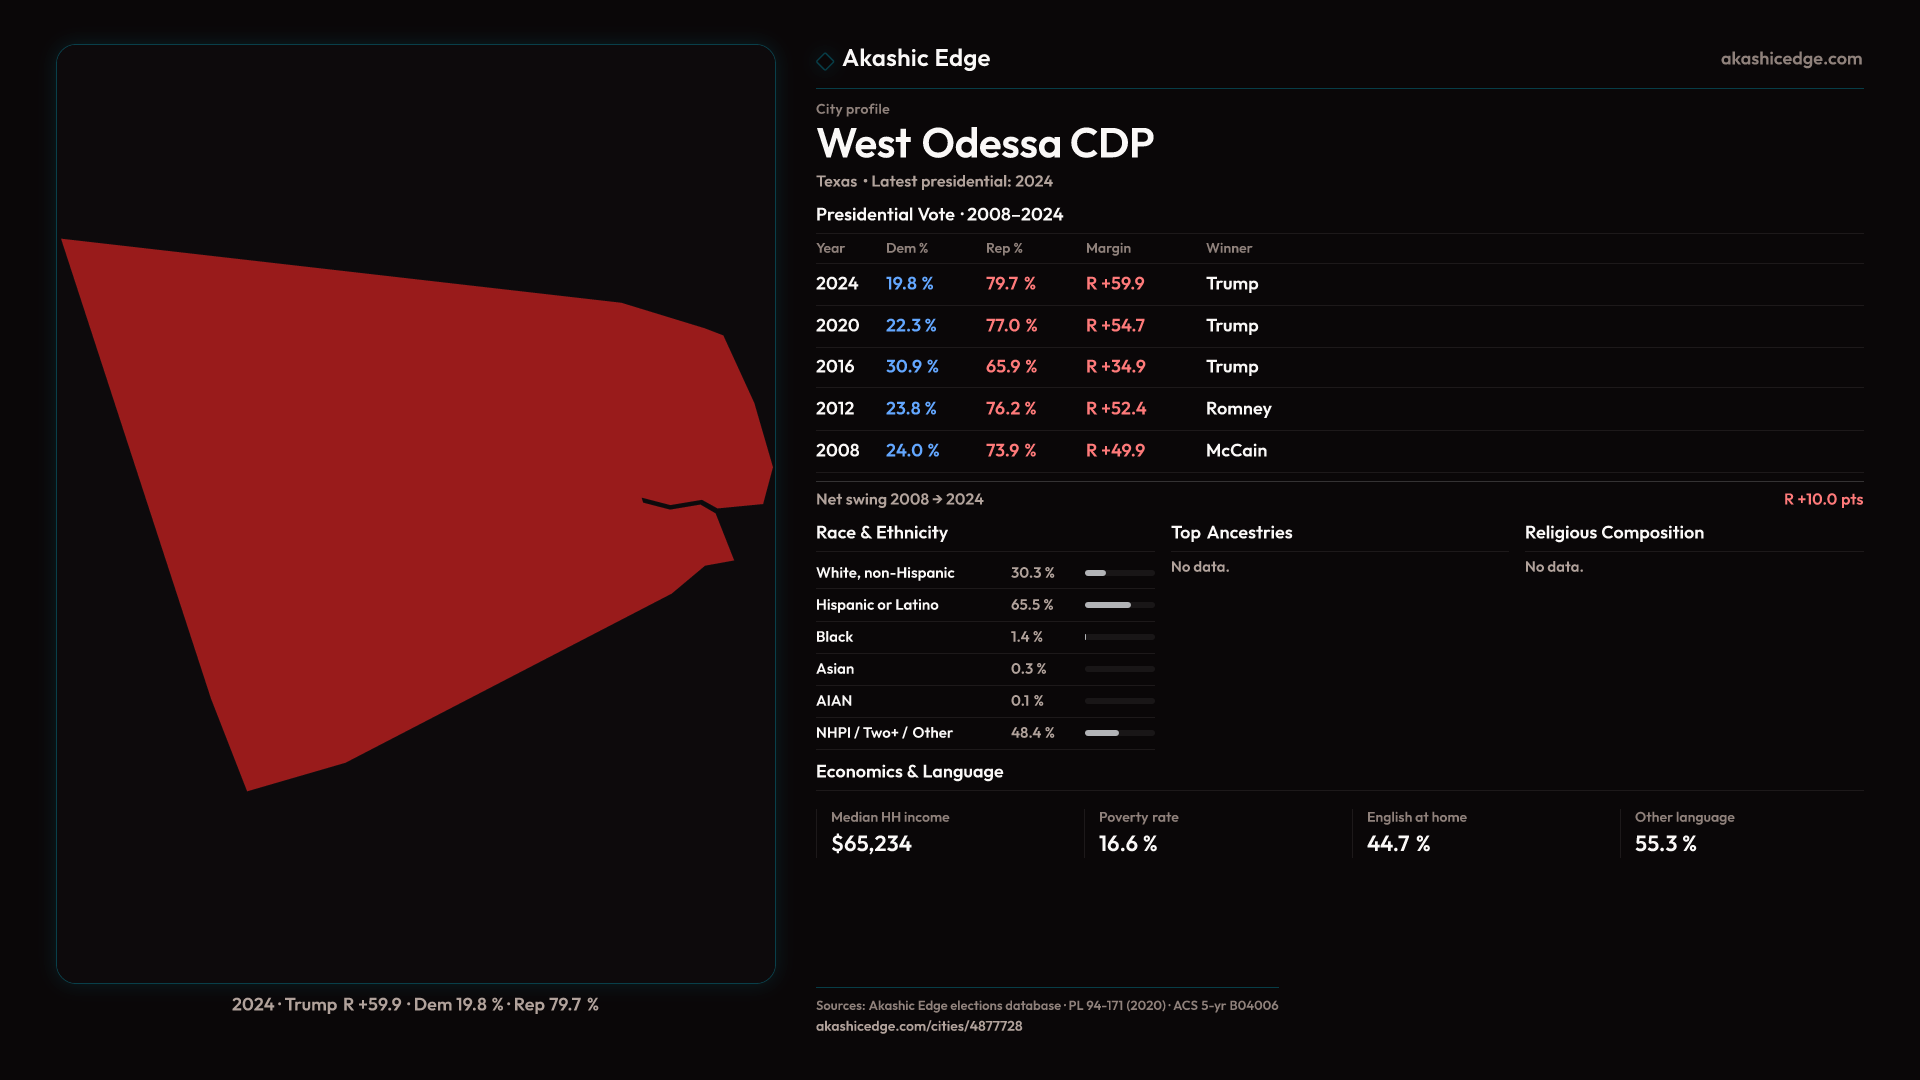Select the 2020 Trump winner entry
This screenshot has height=1080, width=1920.
(1231, 326)
